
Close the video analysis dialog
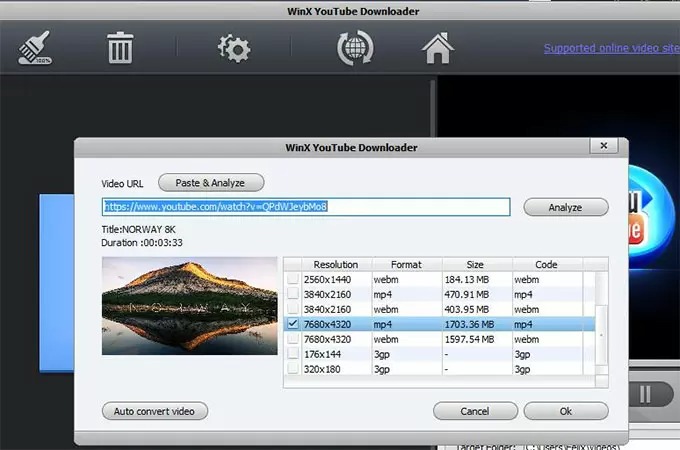[603, 147]
